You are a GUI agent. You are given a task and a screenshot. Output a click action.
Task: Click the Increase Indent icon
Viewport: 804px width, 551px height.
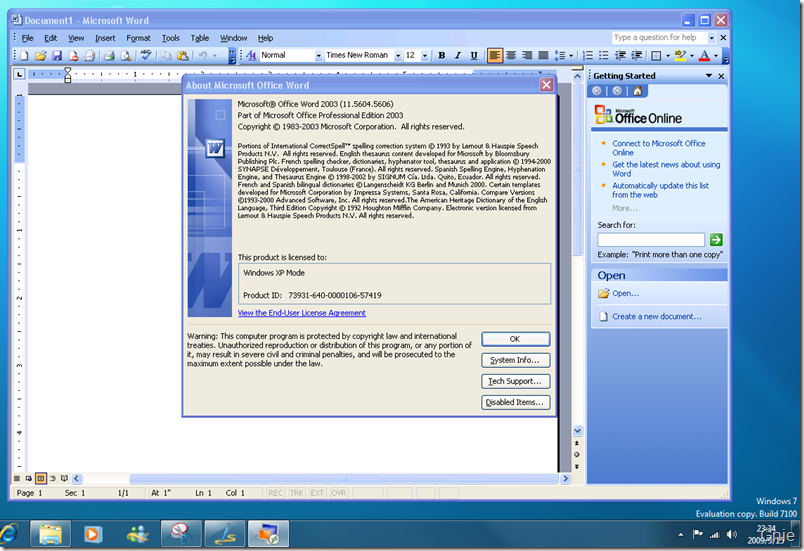click(636, 55)
